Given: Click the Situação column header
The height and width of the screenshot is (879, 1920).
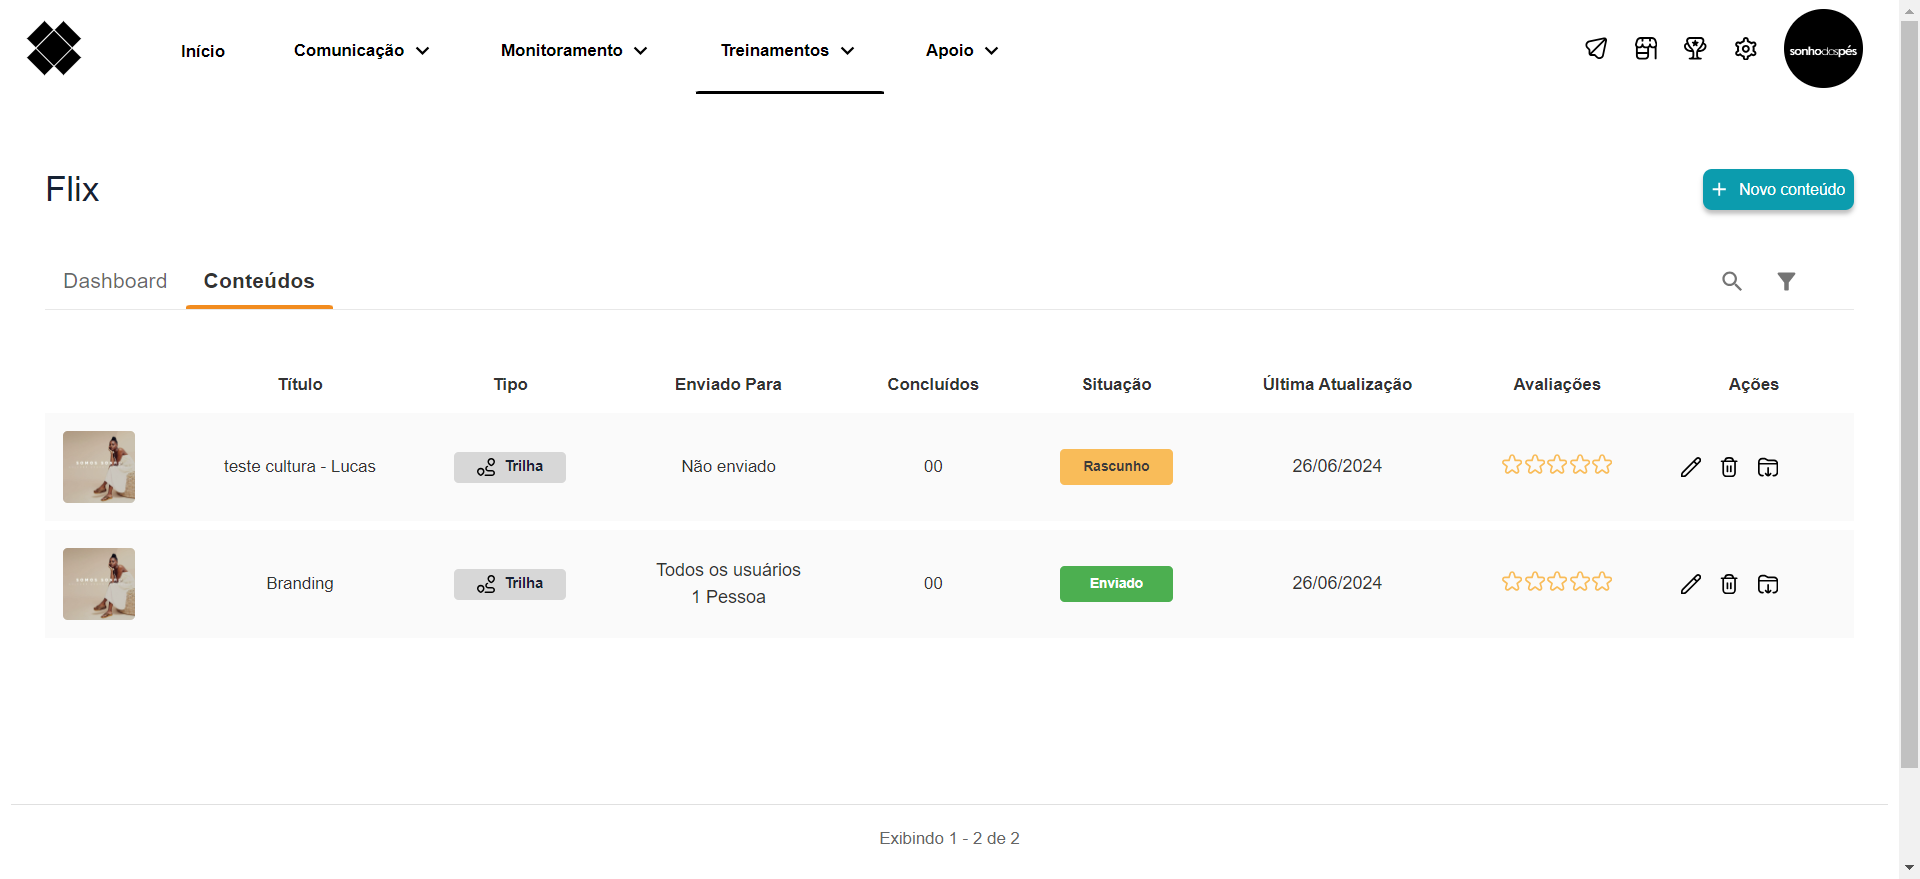Looking at the screenshot, I should point(1117,384).
